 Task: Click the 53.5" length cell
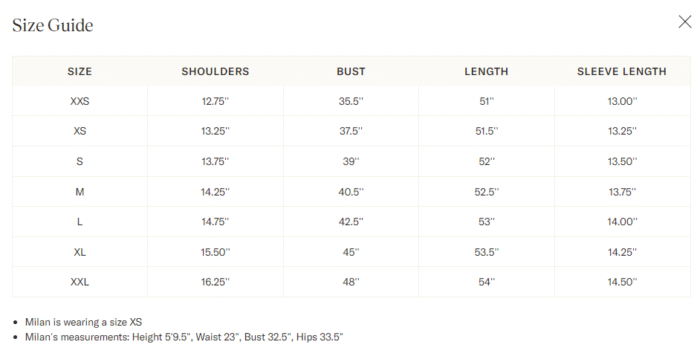pos(487,252)
